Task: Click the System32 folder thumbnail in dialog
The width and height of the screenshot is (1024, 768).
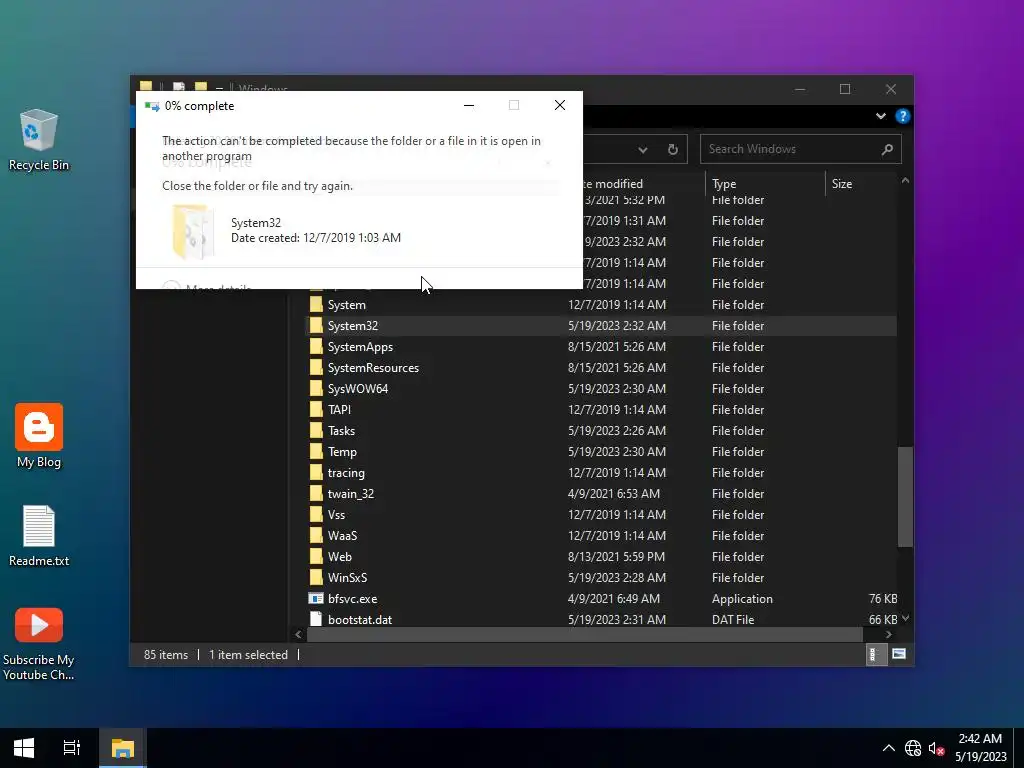Action: [x=193, y=231]
